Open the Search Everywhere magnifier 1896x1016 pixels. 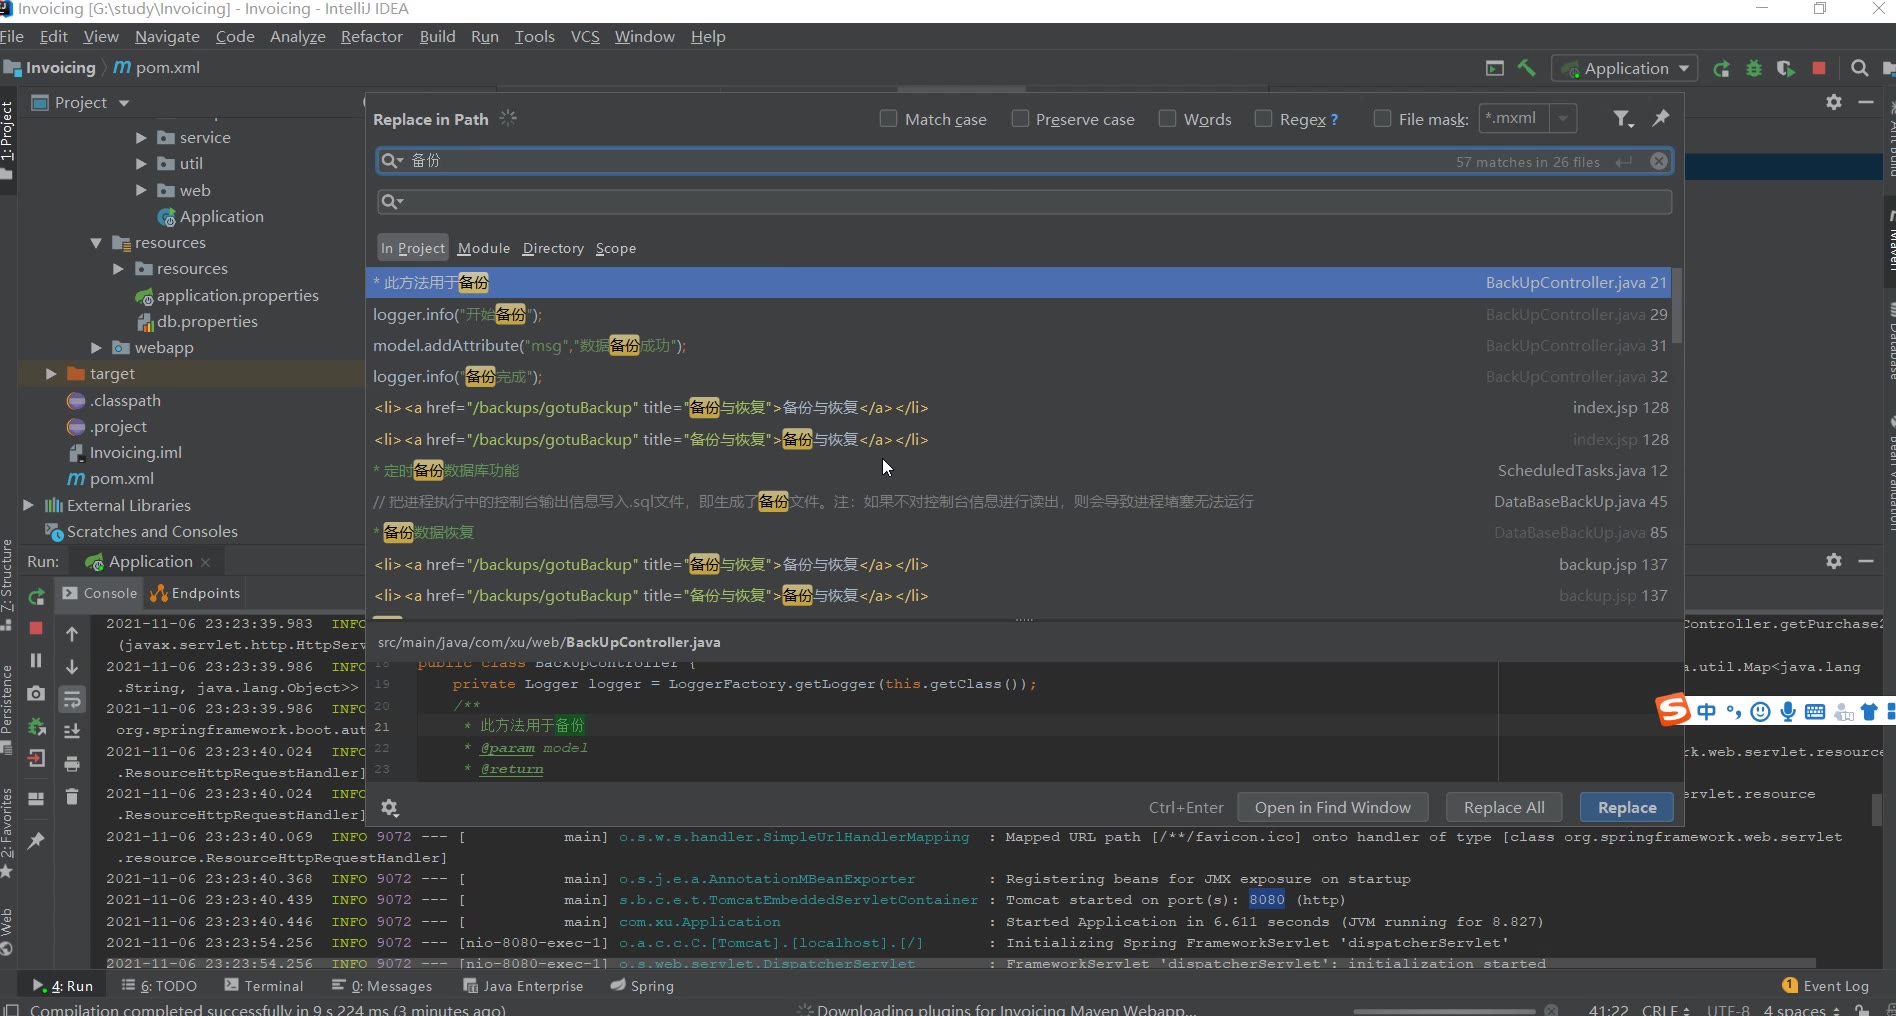(x=1859, y=68)
